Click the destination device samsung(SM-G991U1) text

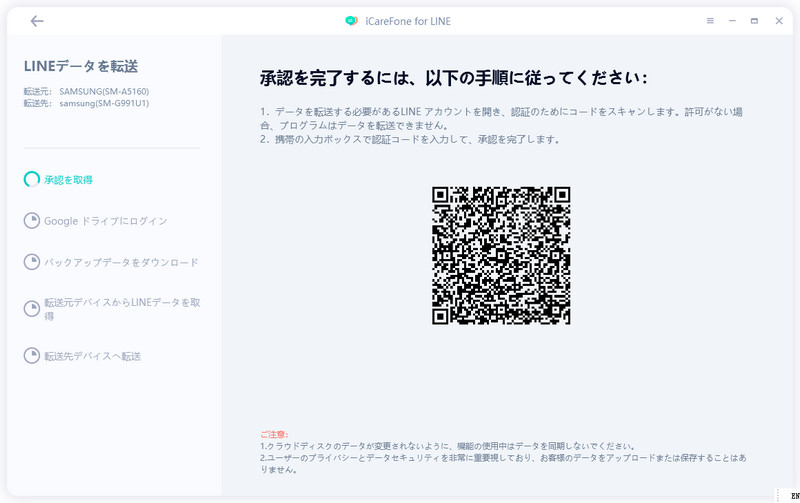[x=104, y=103]
